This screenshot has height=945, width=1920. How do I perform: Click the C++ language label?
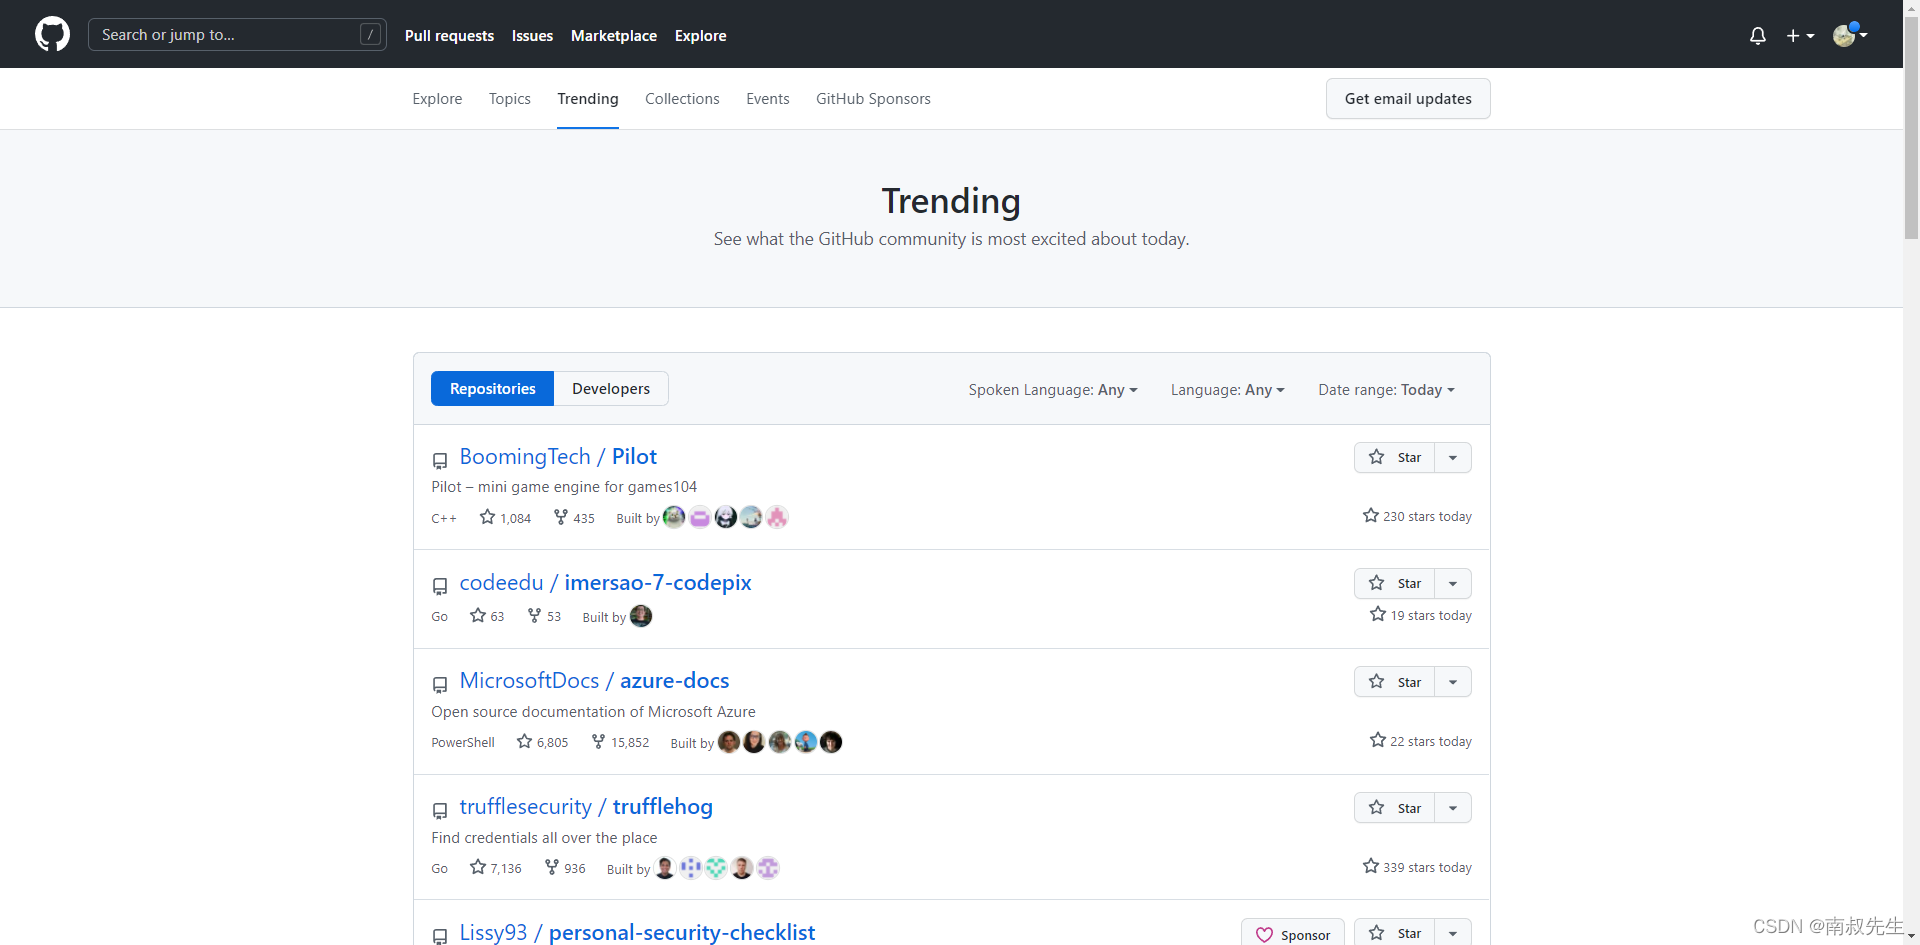tap(444, 519)
